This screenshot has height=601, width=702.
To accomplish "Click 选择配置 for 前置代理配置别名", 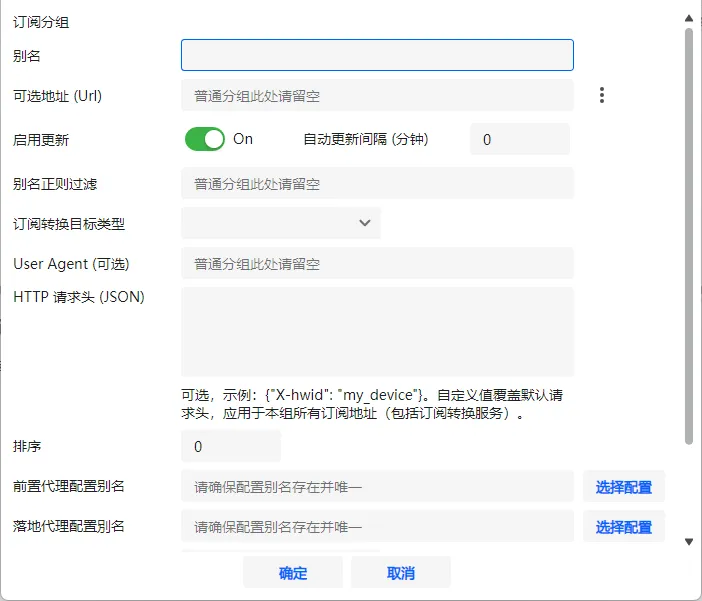I will click(624, 487).
